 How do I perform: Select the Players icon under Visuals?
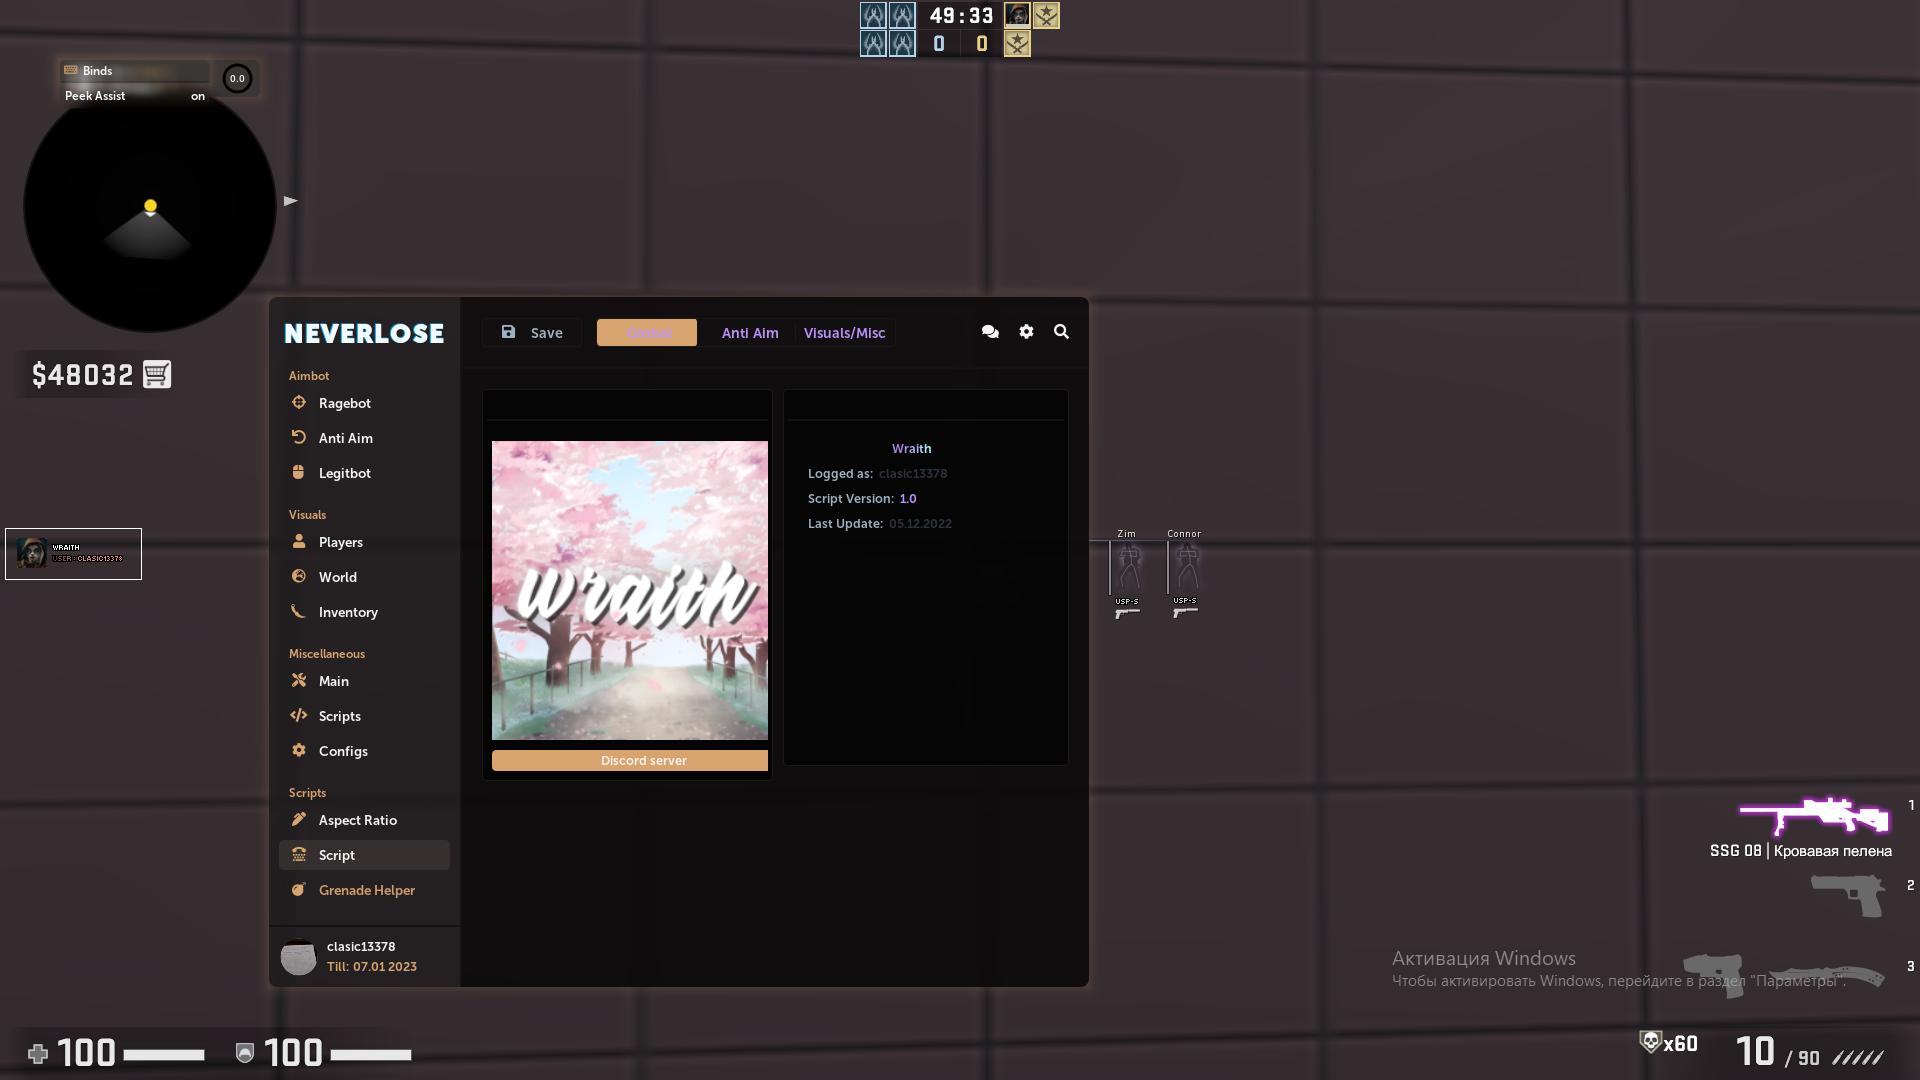[x=299, y=541]
